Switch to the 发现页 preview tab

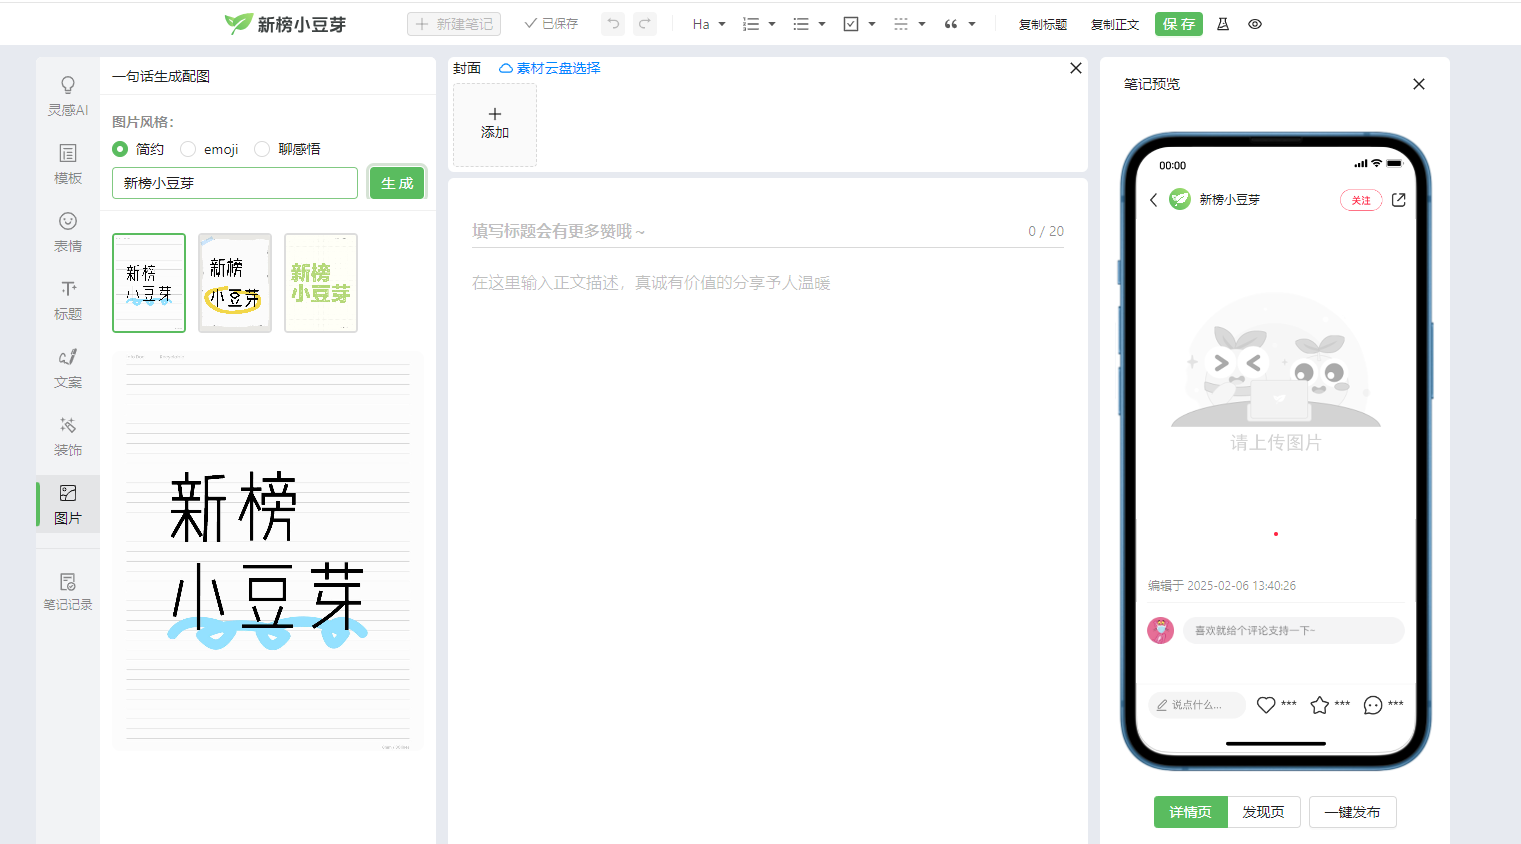(1264, 812)
